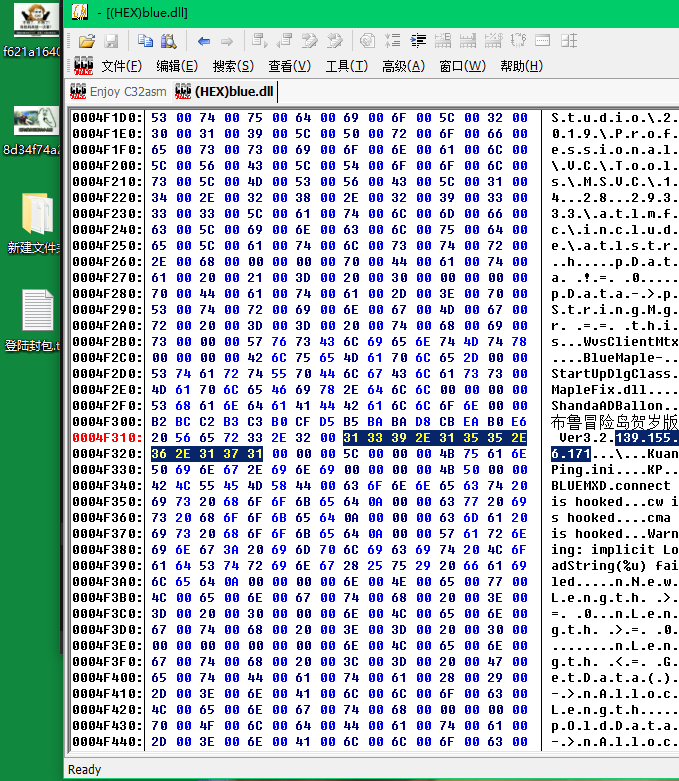679x781 pixels.
Task: Click the Paste clipboard icon
Action: (x=169, y=41)
